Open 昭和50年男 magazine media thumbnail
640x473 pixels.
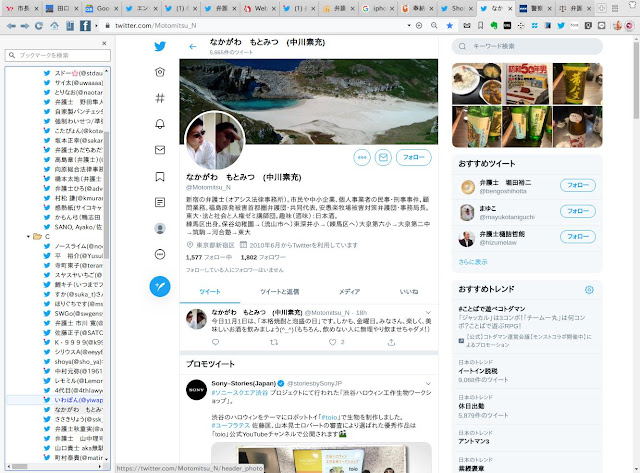click(527, 84)
